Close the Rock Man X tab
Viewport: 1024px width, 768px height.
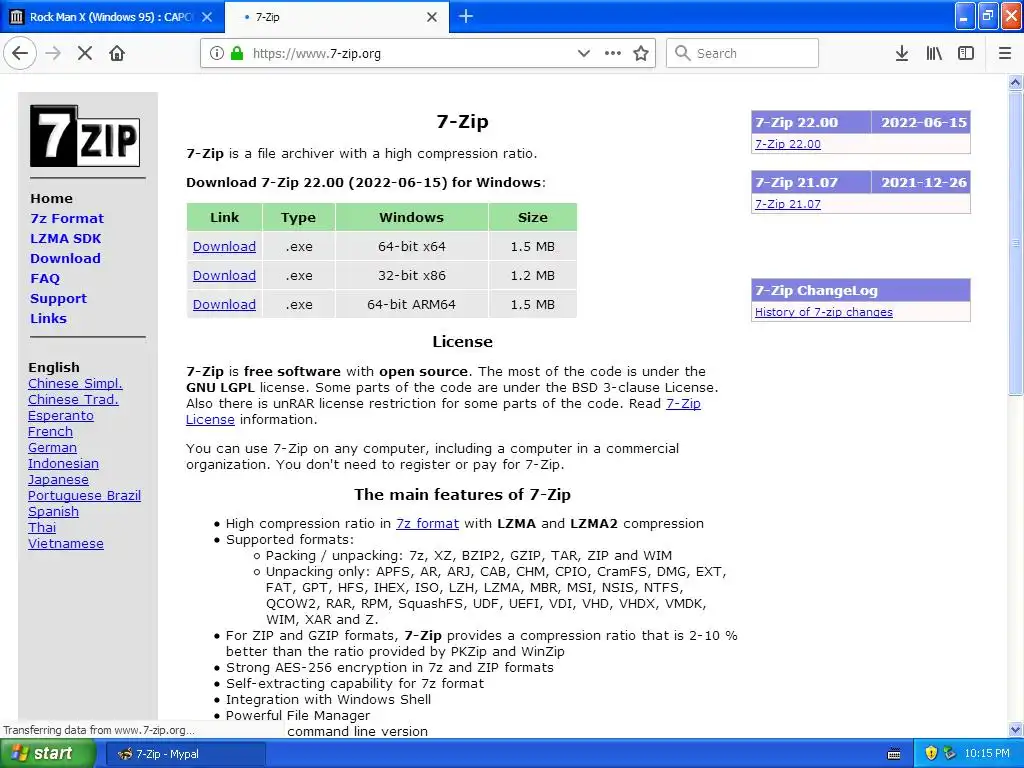[207, 17]
